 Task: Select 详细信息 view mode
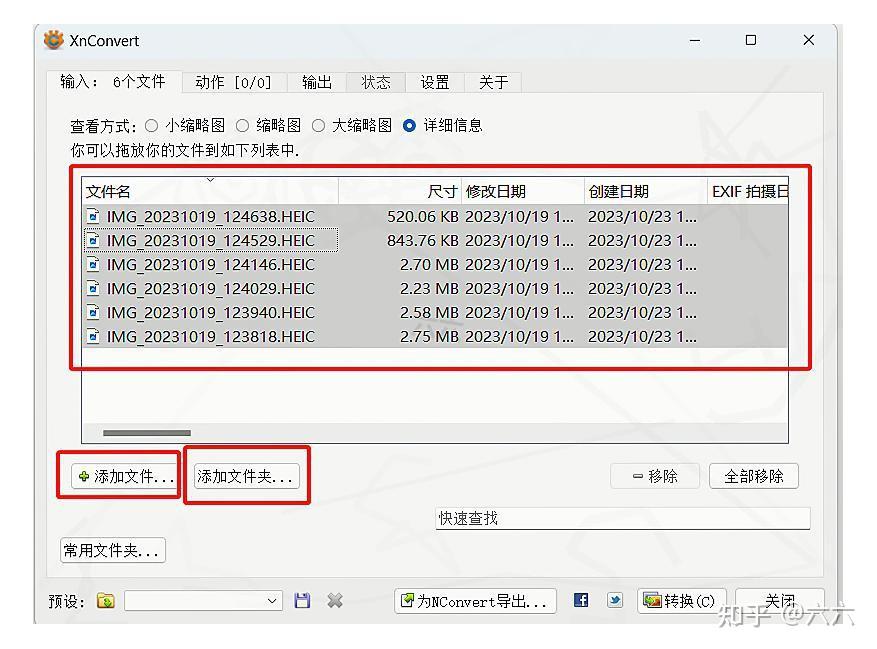(409, 125)
